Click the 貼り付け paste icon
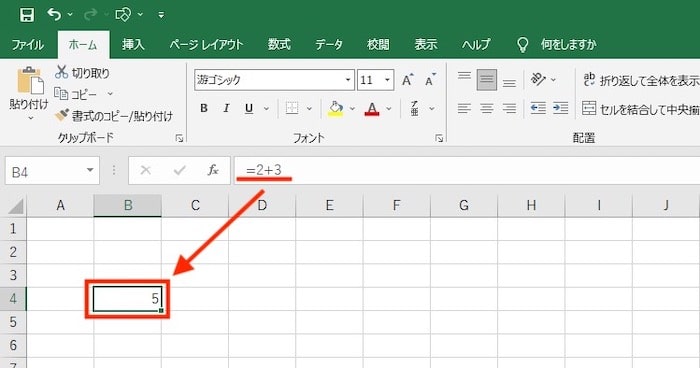Image resolution: width=700 pixels, height=368 pixels. (30, 81)
